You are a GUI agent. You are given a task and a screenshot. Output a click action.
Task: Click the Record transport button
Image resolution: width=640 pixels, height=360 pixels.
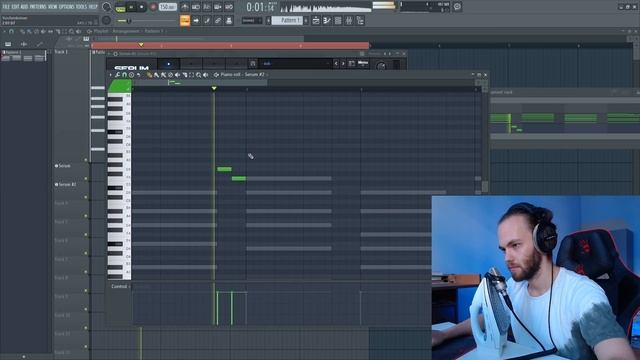(x=153, y=7)
